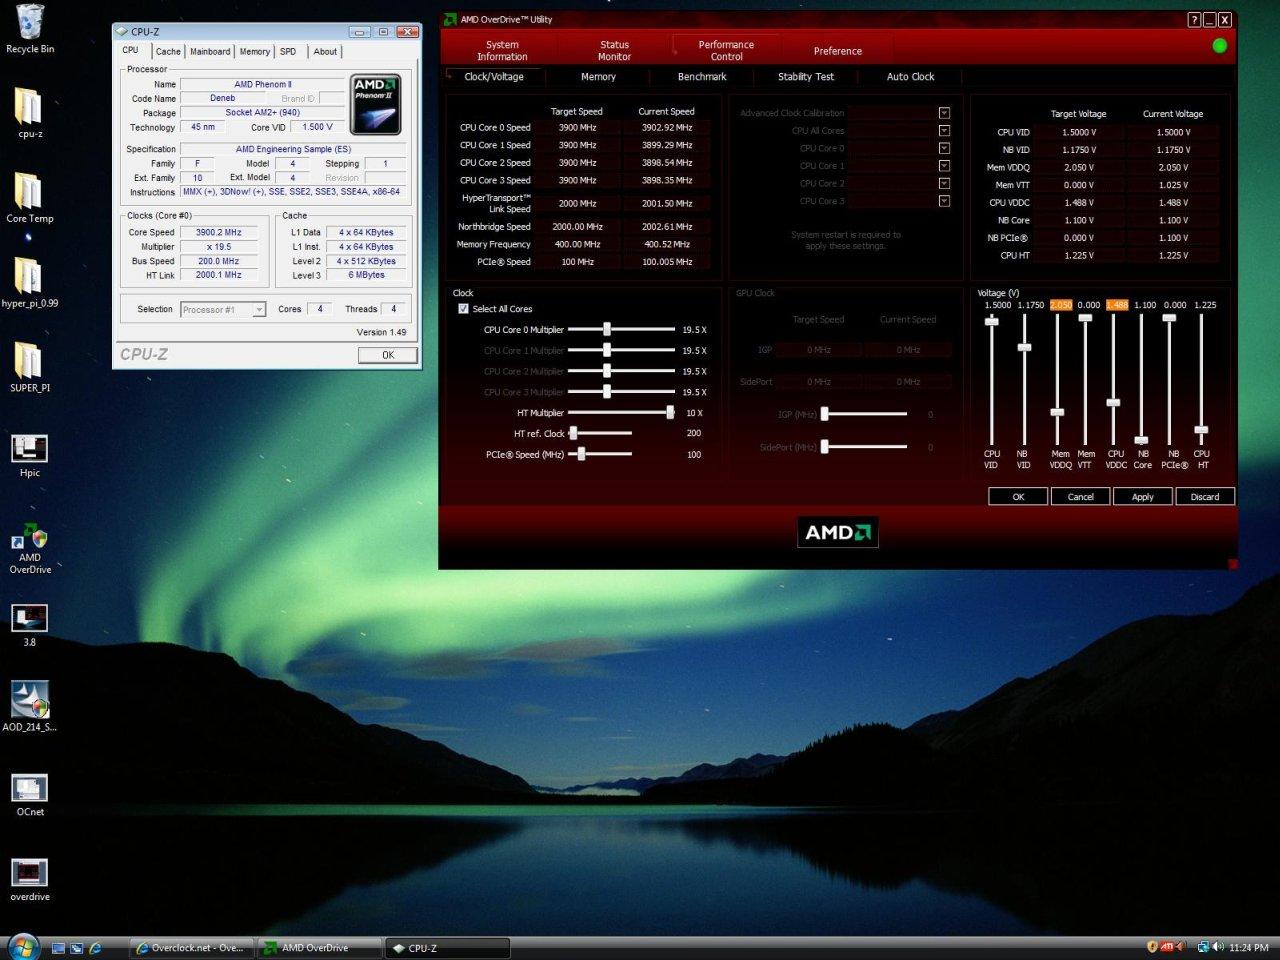Click the CPU VID target voltage field
This screenshot has height=960, width=1280.
tap(1078, 132)
